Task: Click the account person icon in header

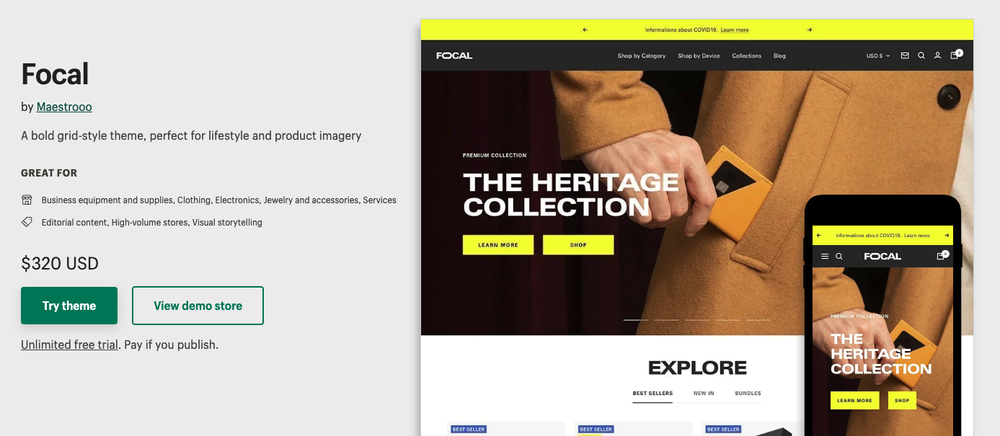Action: click(x=938, y=55)
